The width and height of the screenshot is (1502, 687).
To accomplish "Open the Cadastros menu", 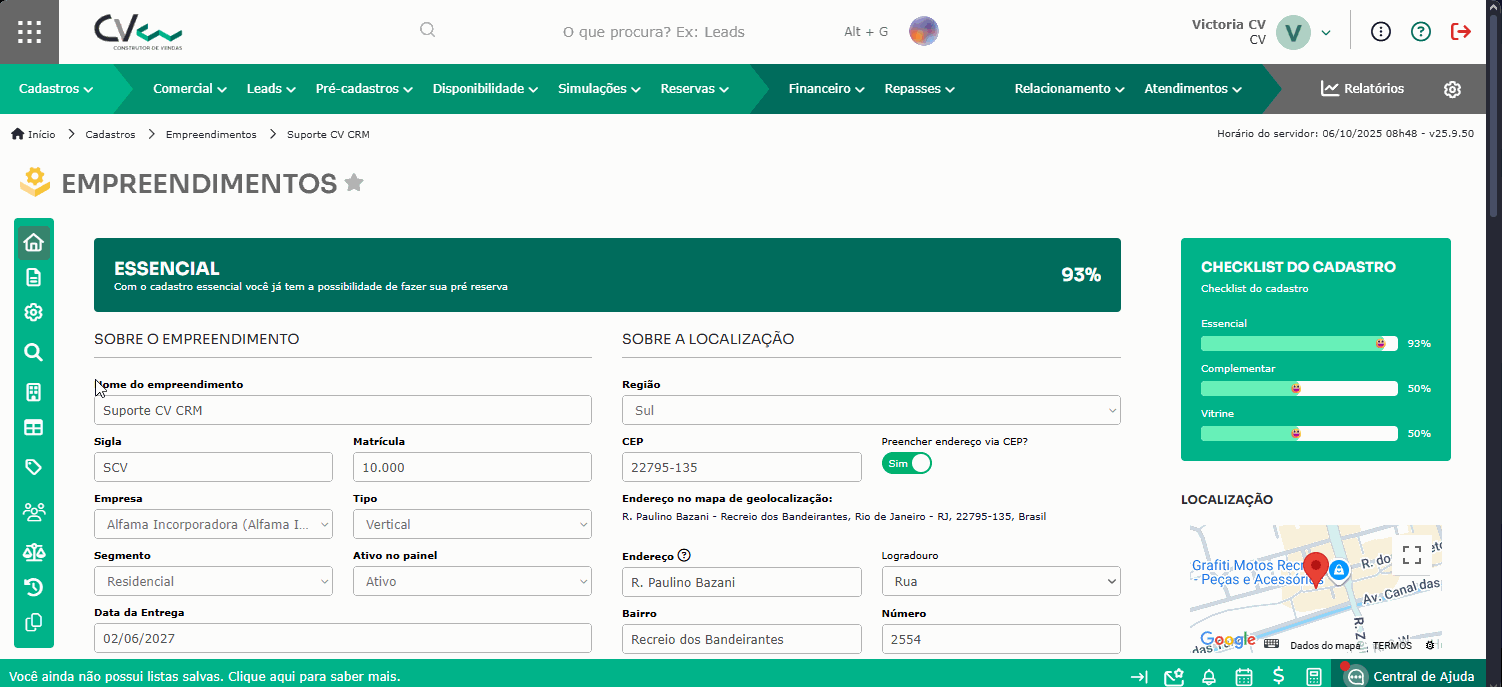I will click(56, 89).
